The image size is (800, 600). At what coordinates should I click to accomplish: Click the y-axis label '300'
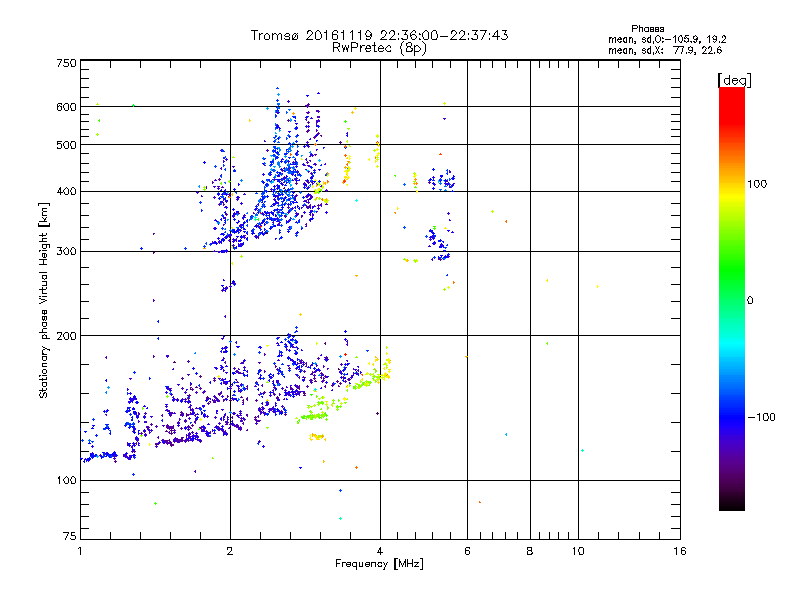click(x=66, y=252)
